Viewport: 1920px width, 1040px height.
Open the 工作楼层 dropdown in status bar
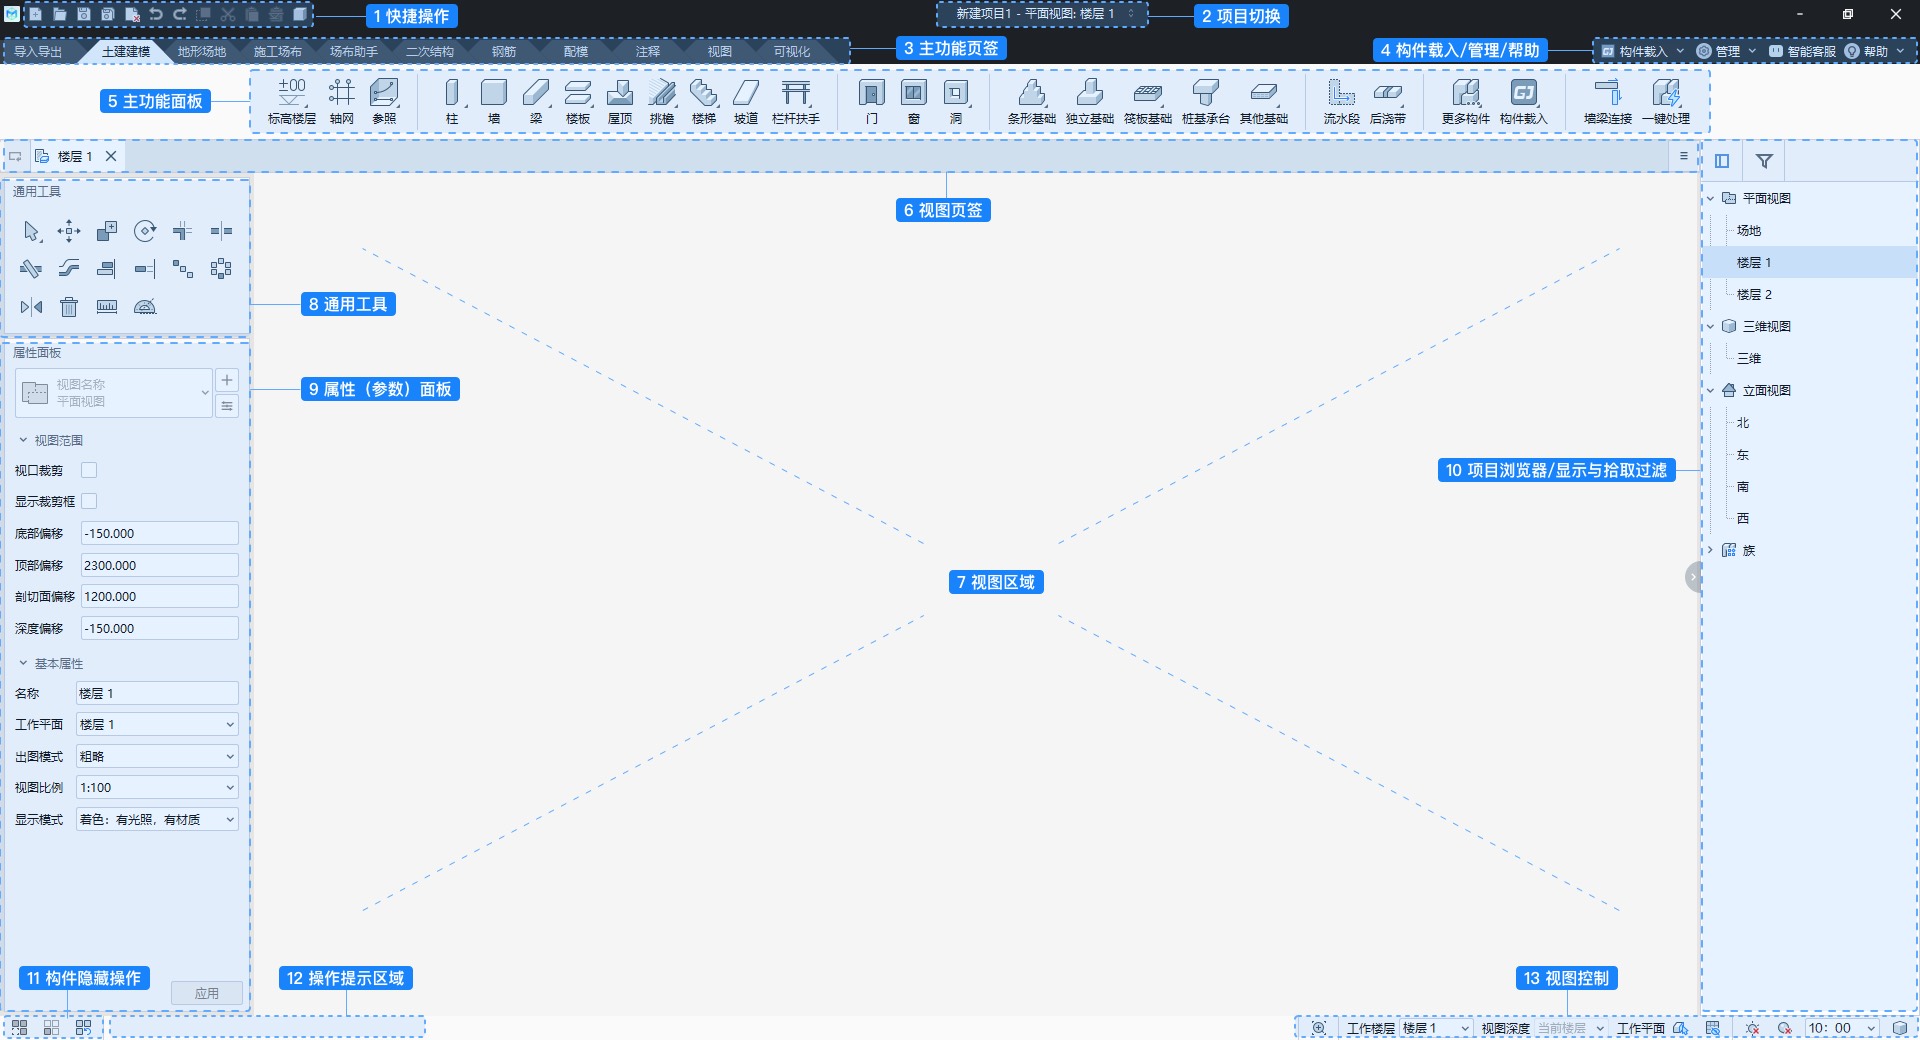click(1435, 1028)
